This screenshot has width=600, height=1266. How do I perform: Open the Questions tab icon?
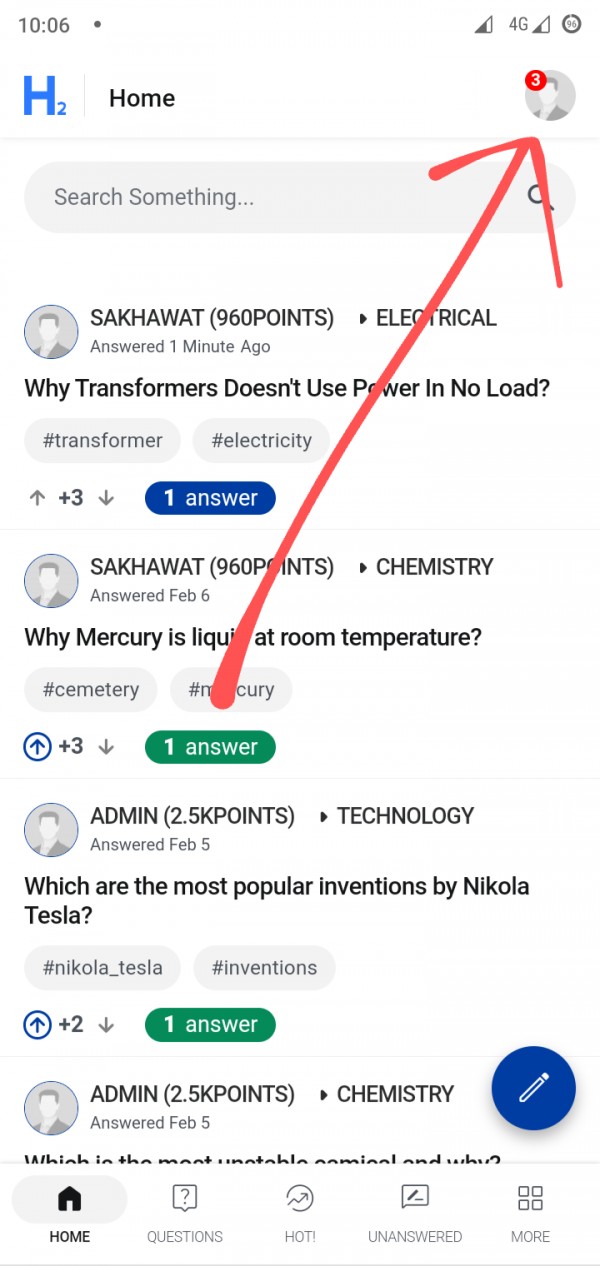pos(184,1198)
